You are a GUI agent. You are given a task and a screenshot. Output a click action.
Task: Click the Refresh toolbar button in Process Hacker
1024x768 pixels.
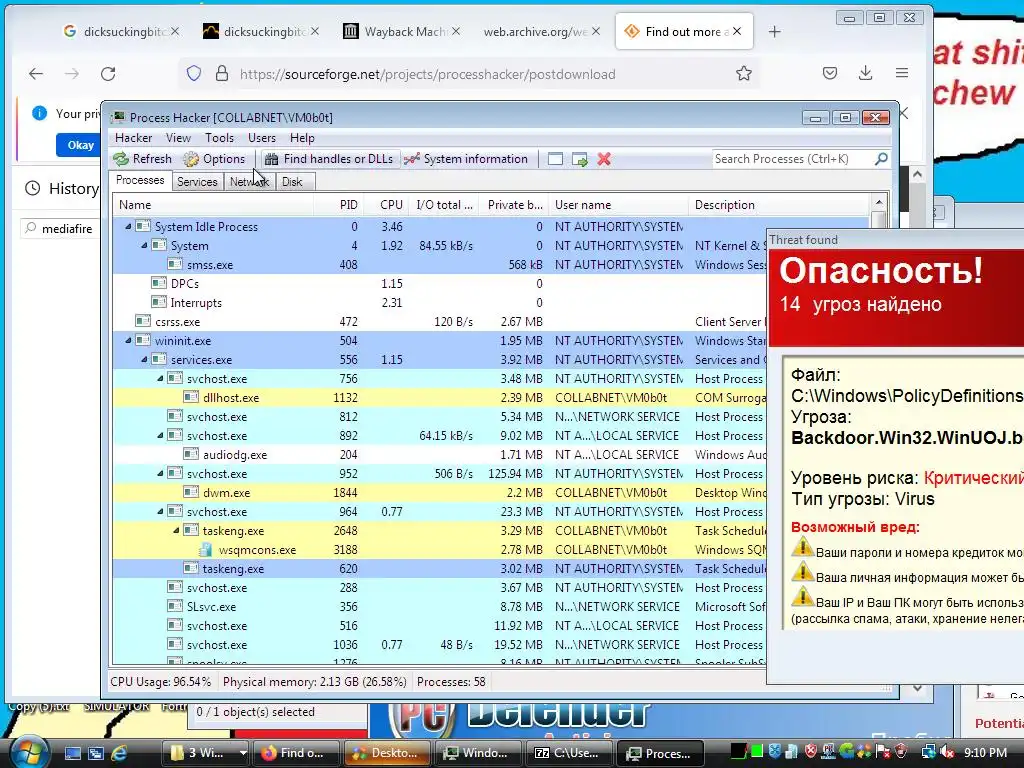coord(142,159)
